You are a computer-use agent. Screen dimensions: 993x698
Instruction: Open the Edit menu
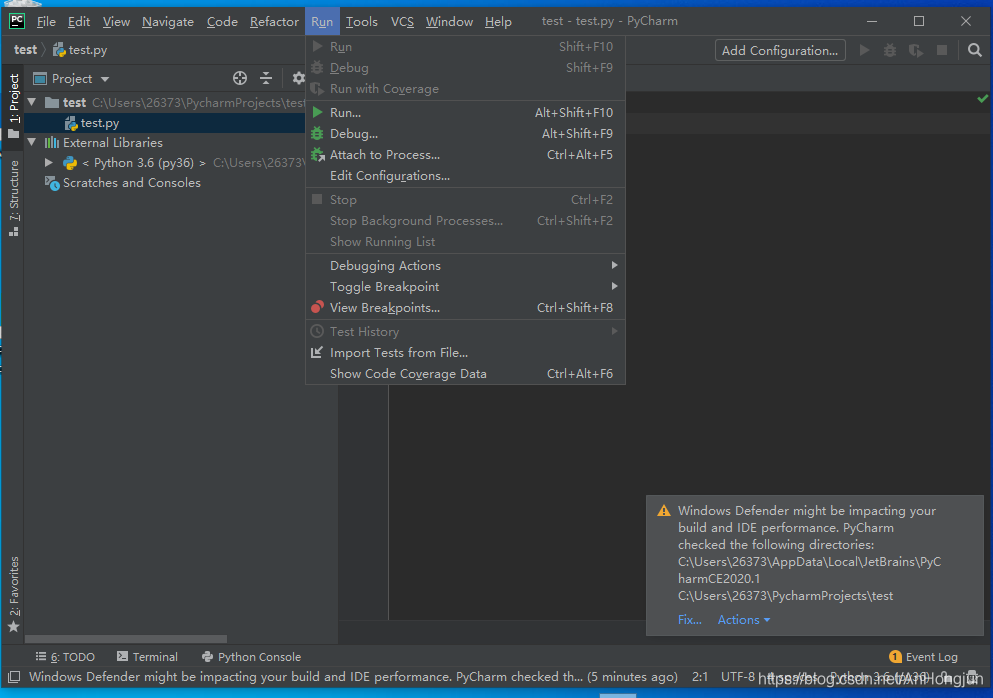(79, 22)
